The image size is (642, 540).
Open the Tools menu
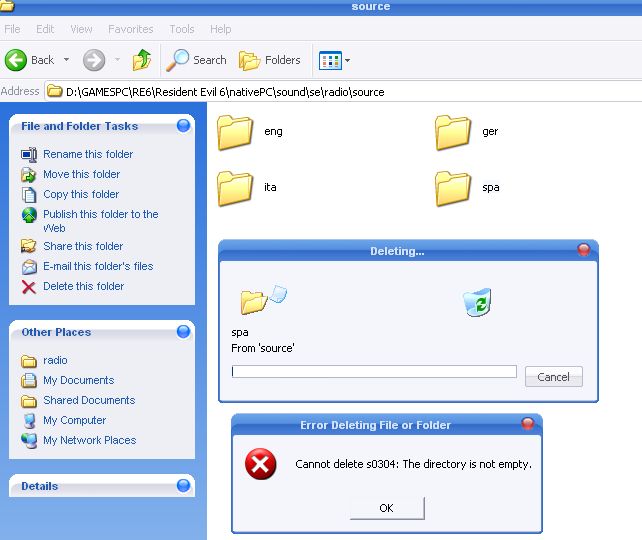tap(182, 29)
